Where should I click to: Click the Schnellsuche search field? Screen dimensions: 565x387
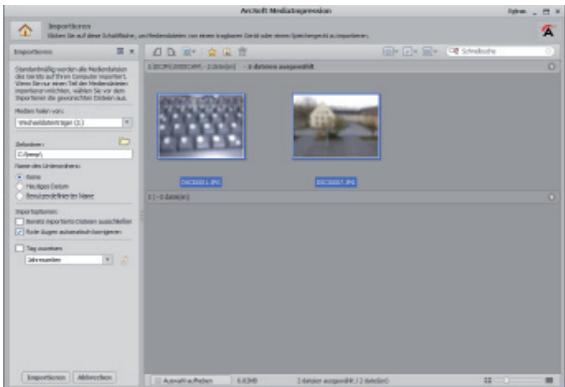click(500, 51)
